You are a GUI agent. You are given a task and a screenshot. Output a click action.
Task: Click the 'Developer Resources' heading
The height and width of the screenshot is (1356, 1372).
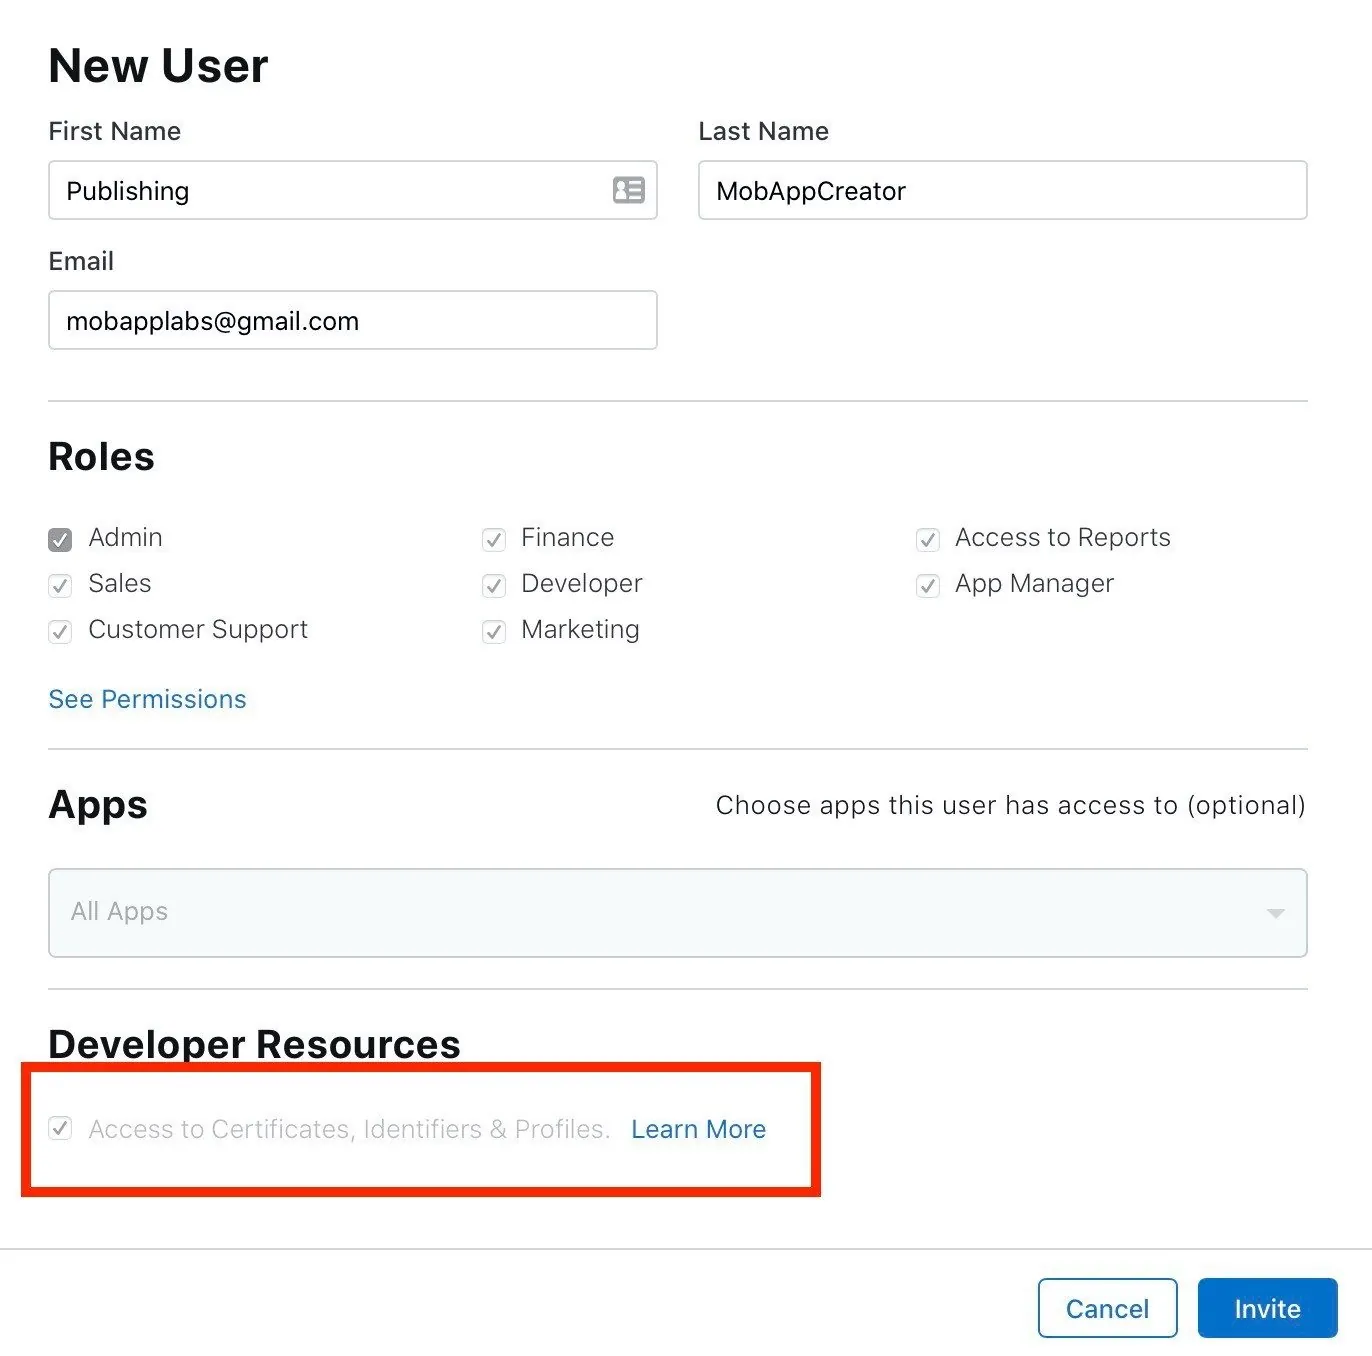coord(254,1044)
